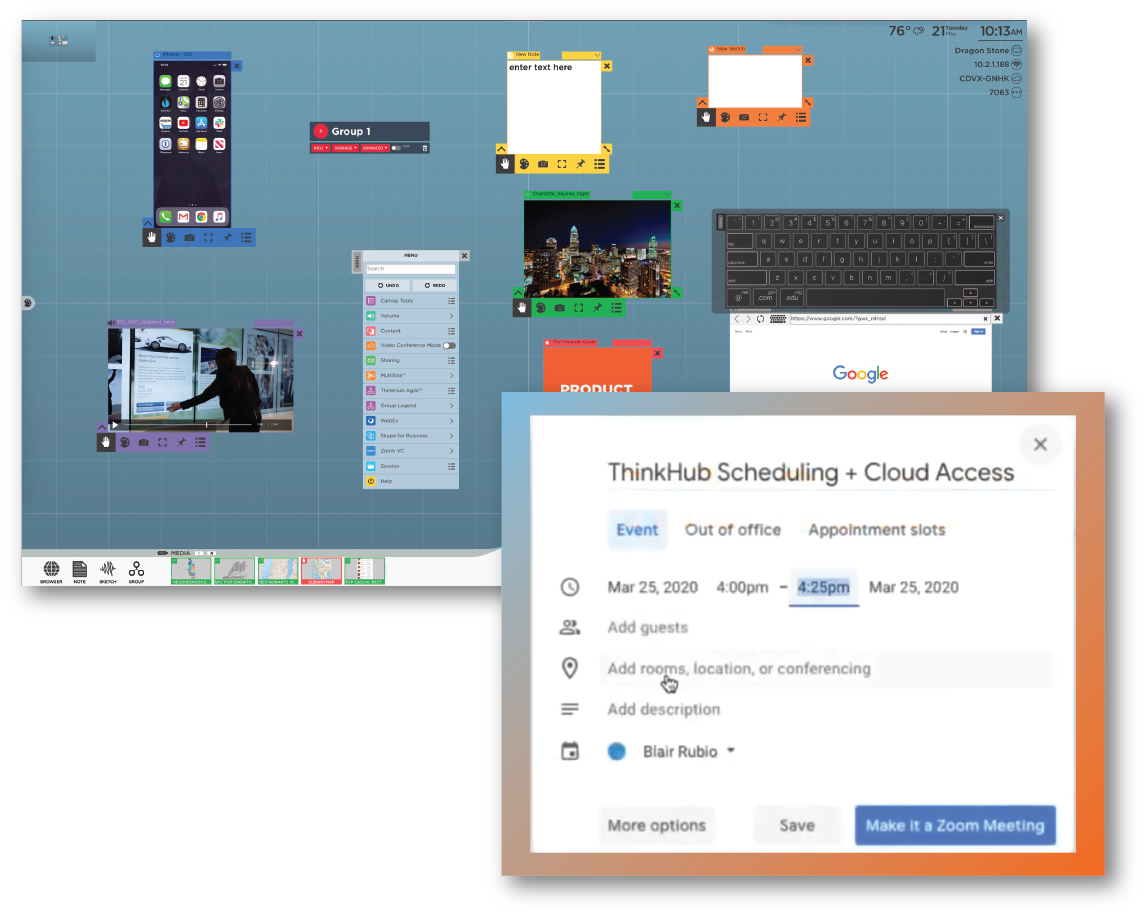The height and width of the screenshot is (917, 1146).
Task: Expand the Volume submenu arrow
Action: point(451,316)
